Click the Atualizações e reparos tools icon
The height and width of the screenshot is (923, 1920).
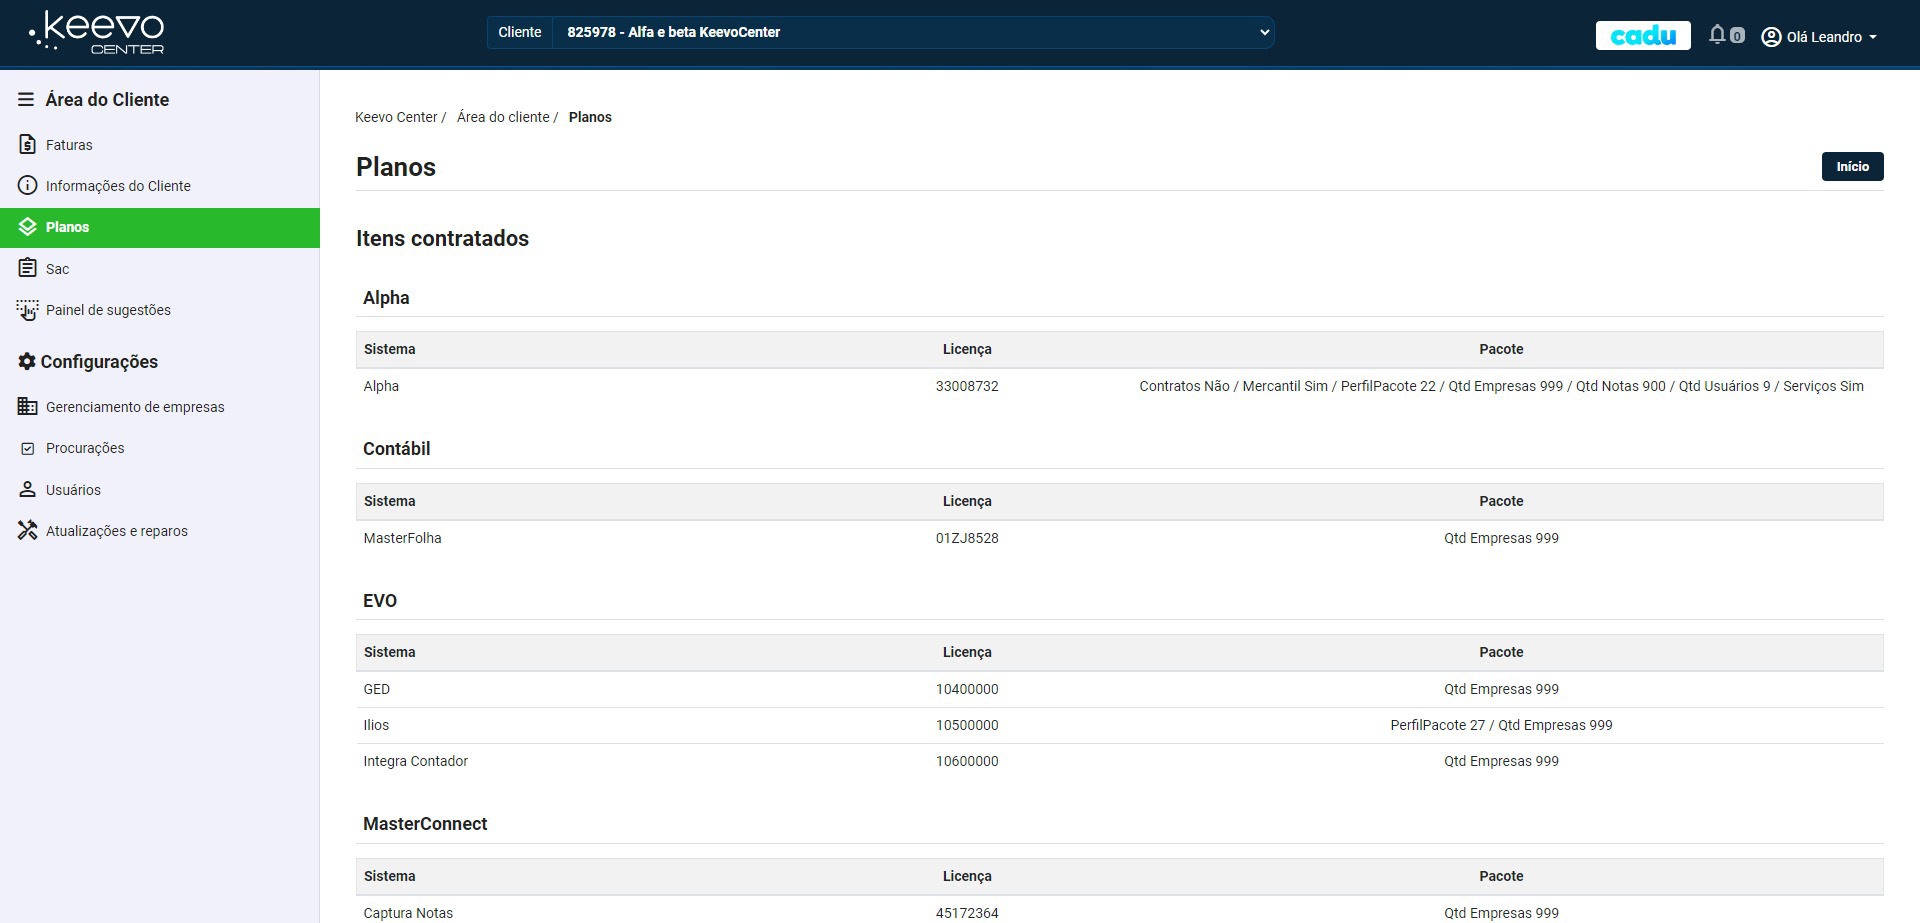27,531
